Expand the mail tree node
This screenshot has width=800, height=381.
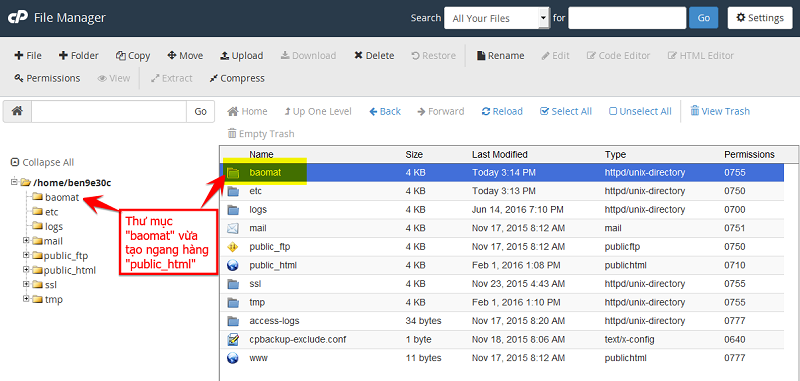tap(26, 240)
